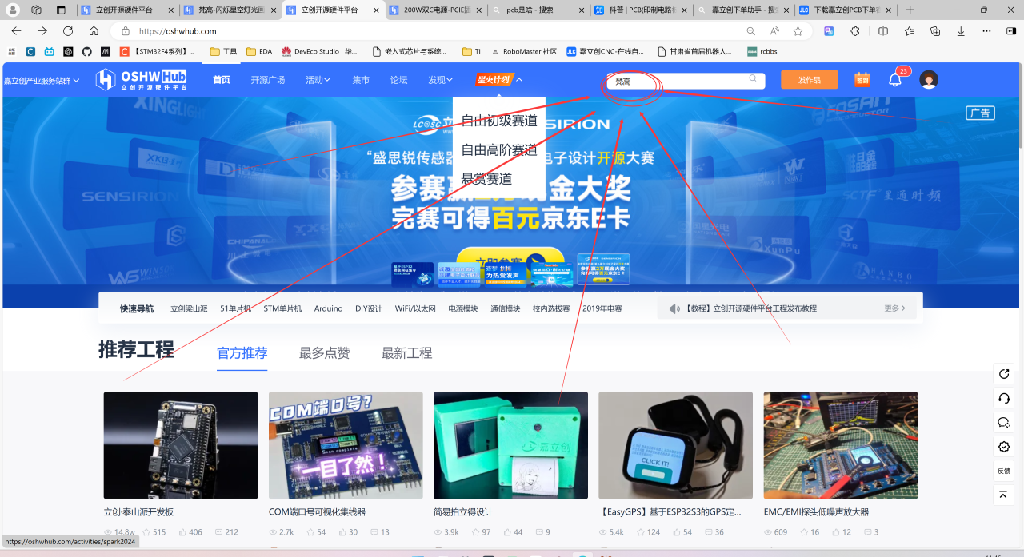Viewport: 1024px width, 557px height.
Task: Click the 广告 label on banner
Action: tap(980, 113)
